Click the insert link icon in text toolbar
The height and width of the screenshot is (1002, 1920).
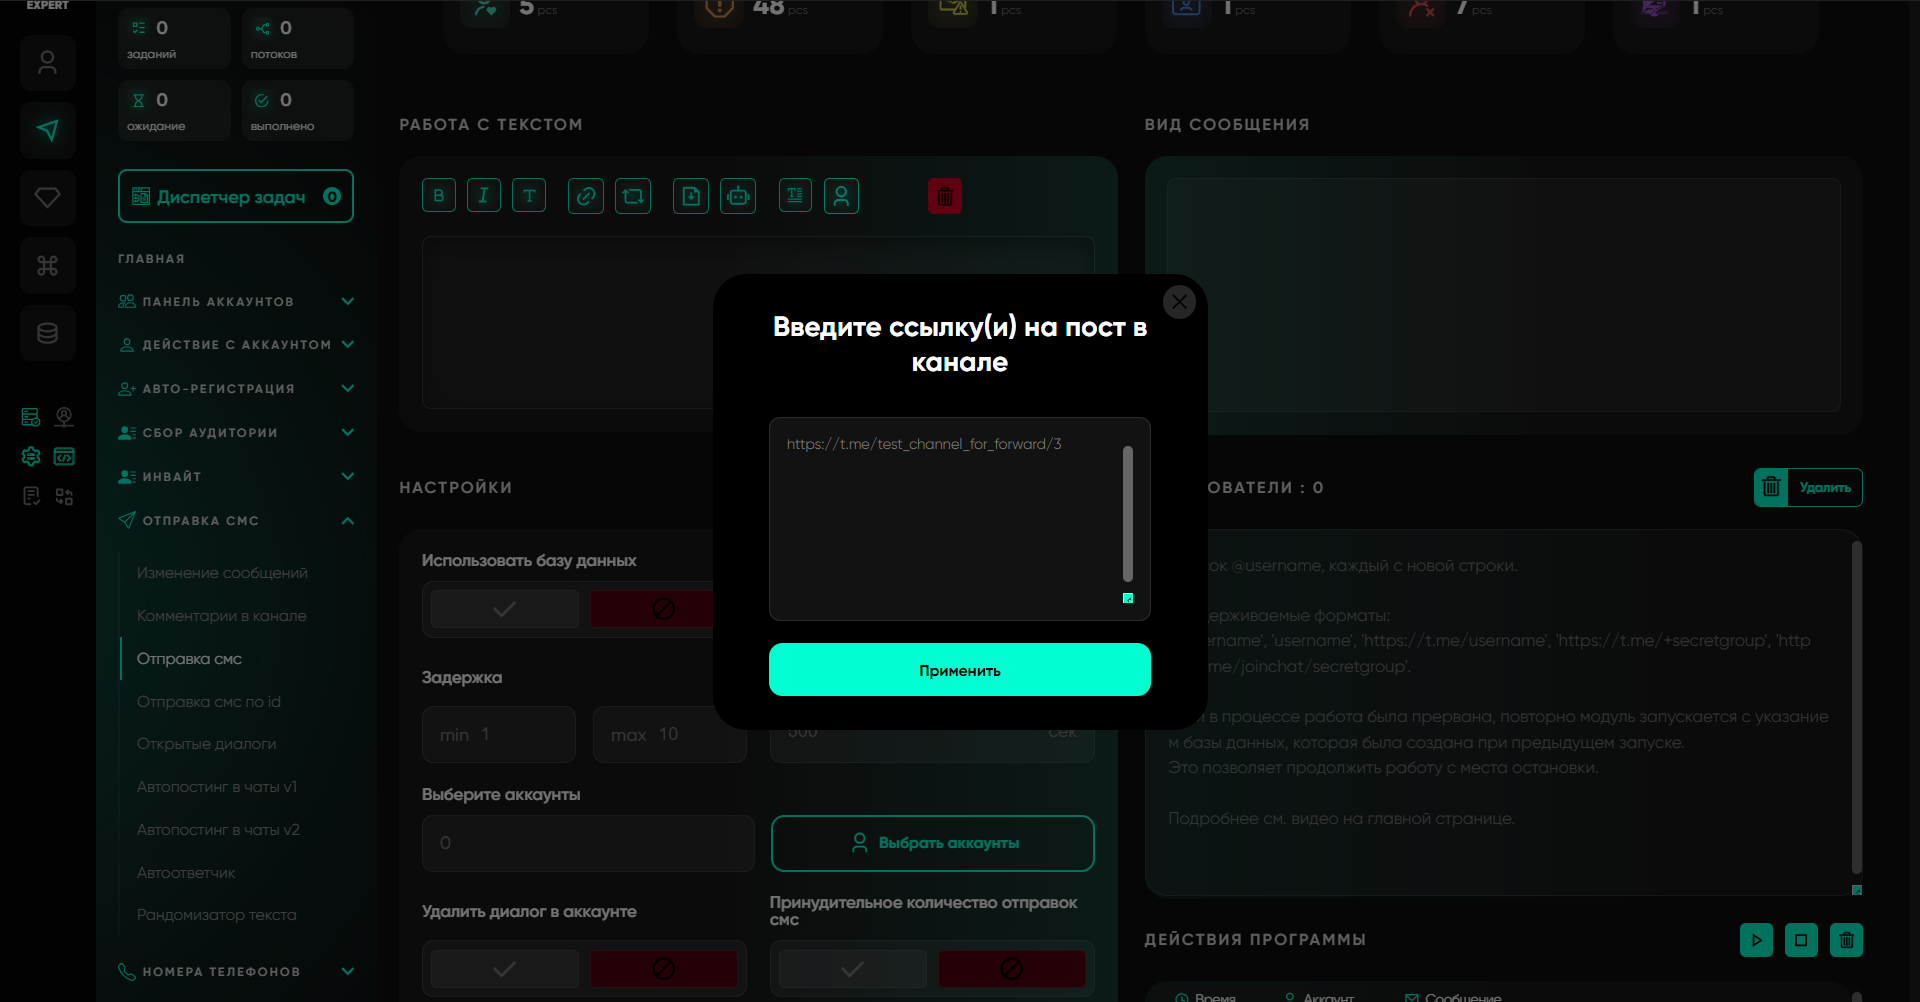click(586, 196)
